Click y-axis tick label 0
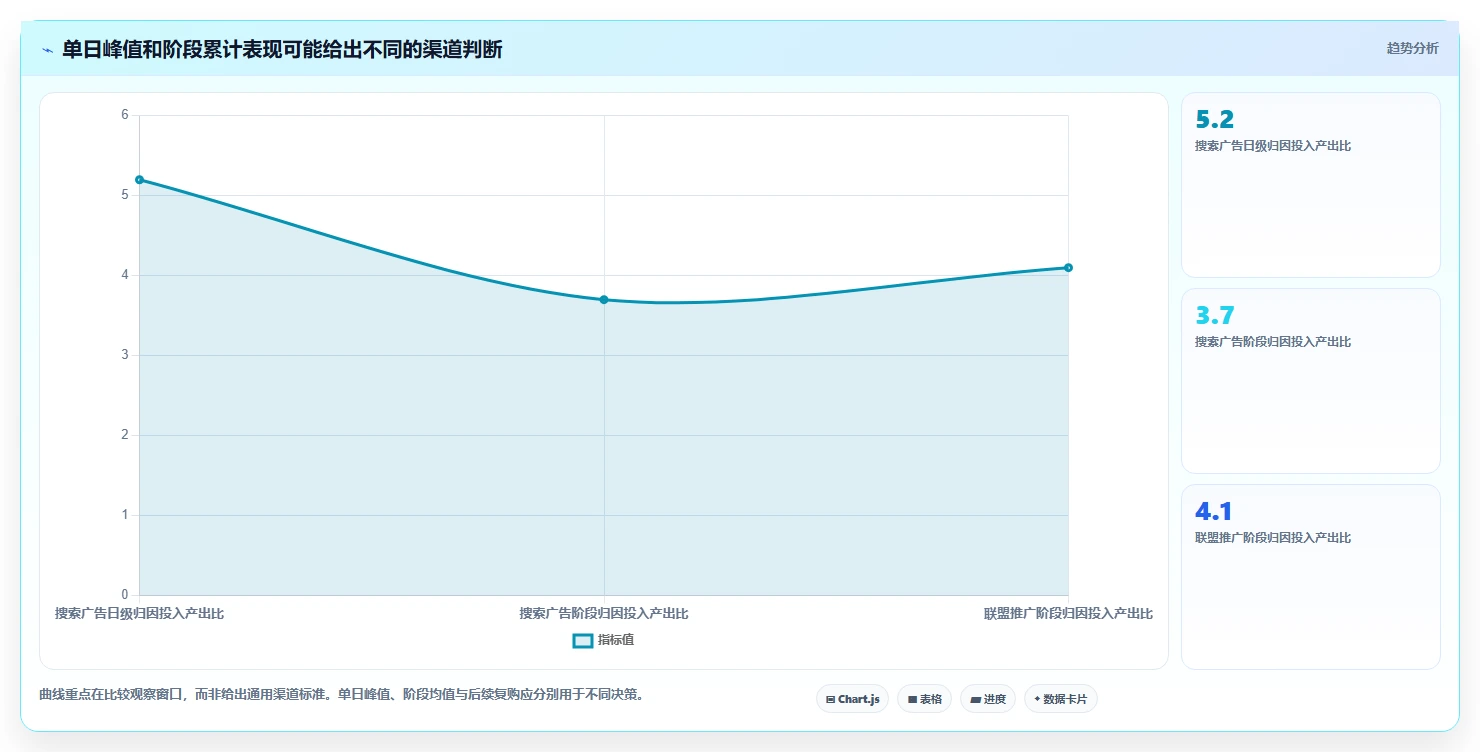This screenshot has height=752, width=1480. click(125, 595)
